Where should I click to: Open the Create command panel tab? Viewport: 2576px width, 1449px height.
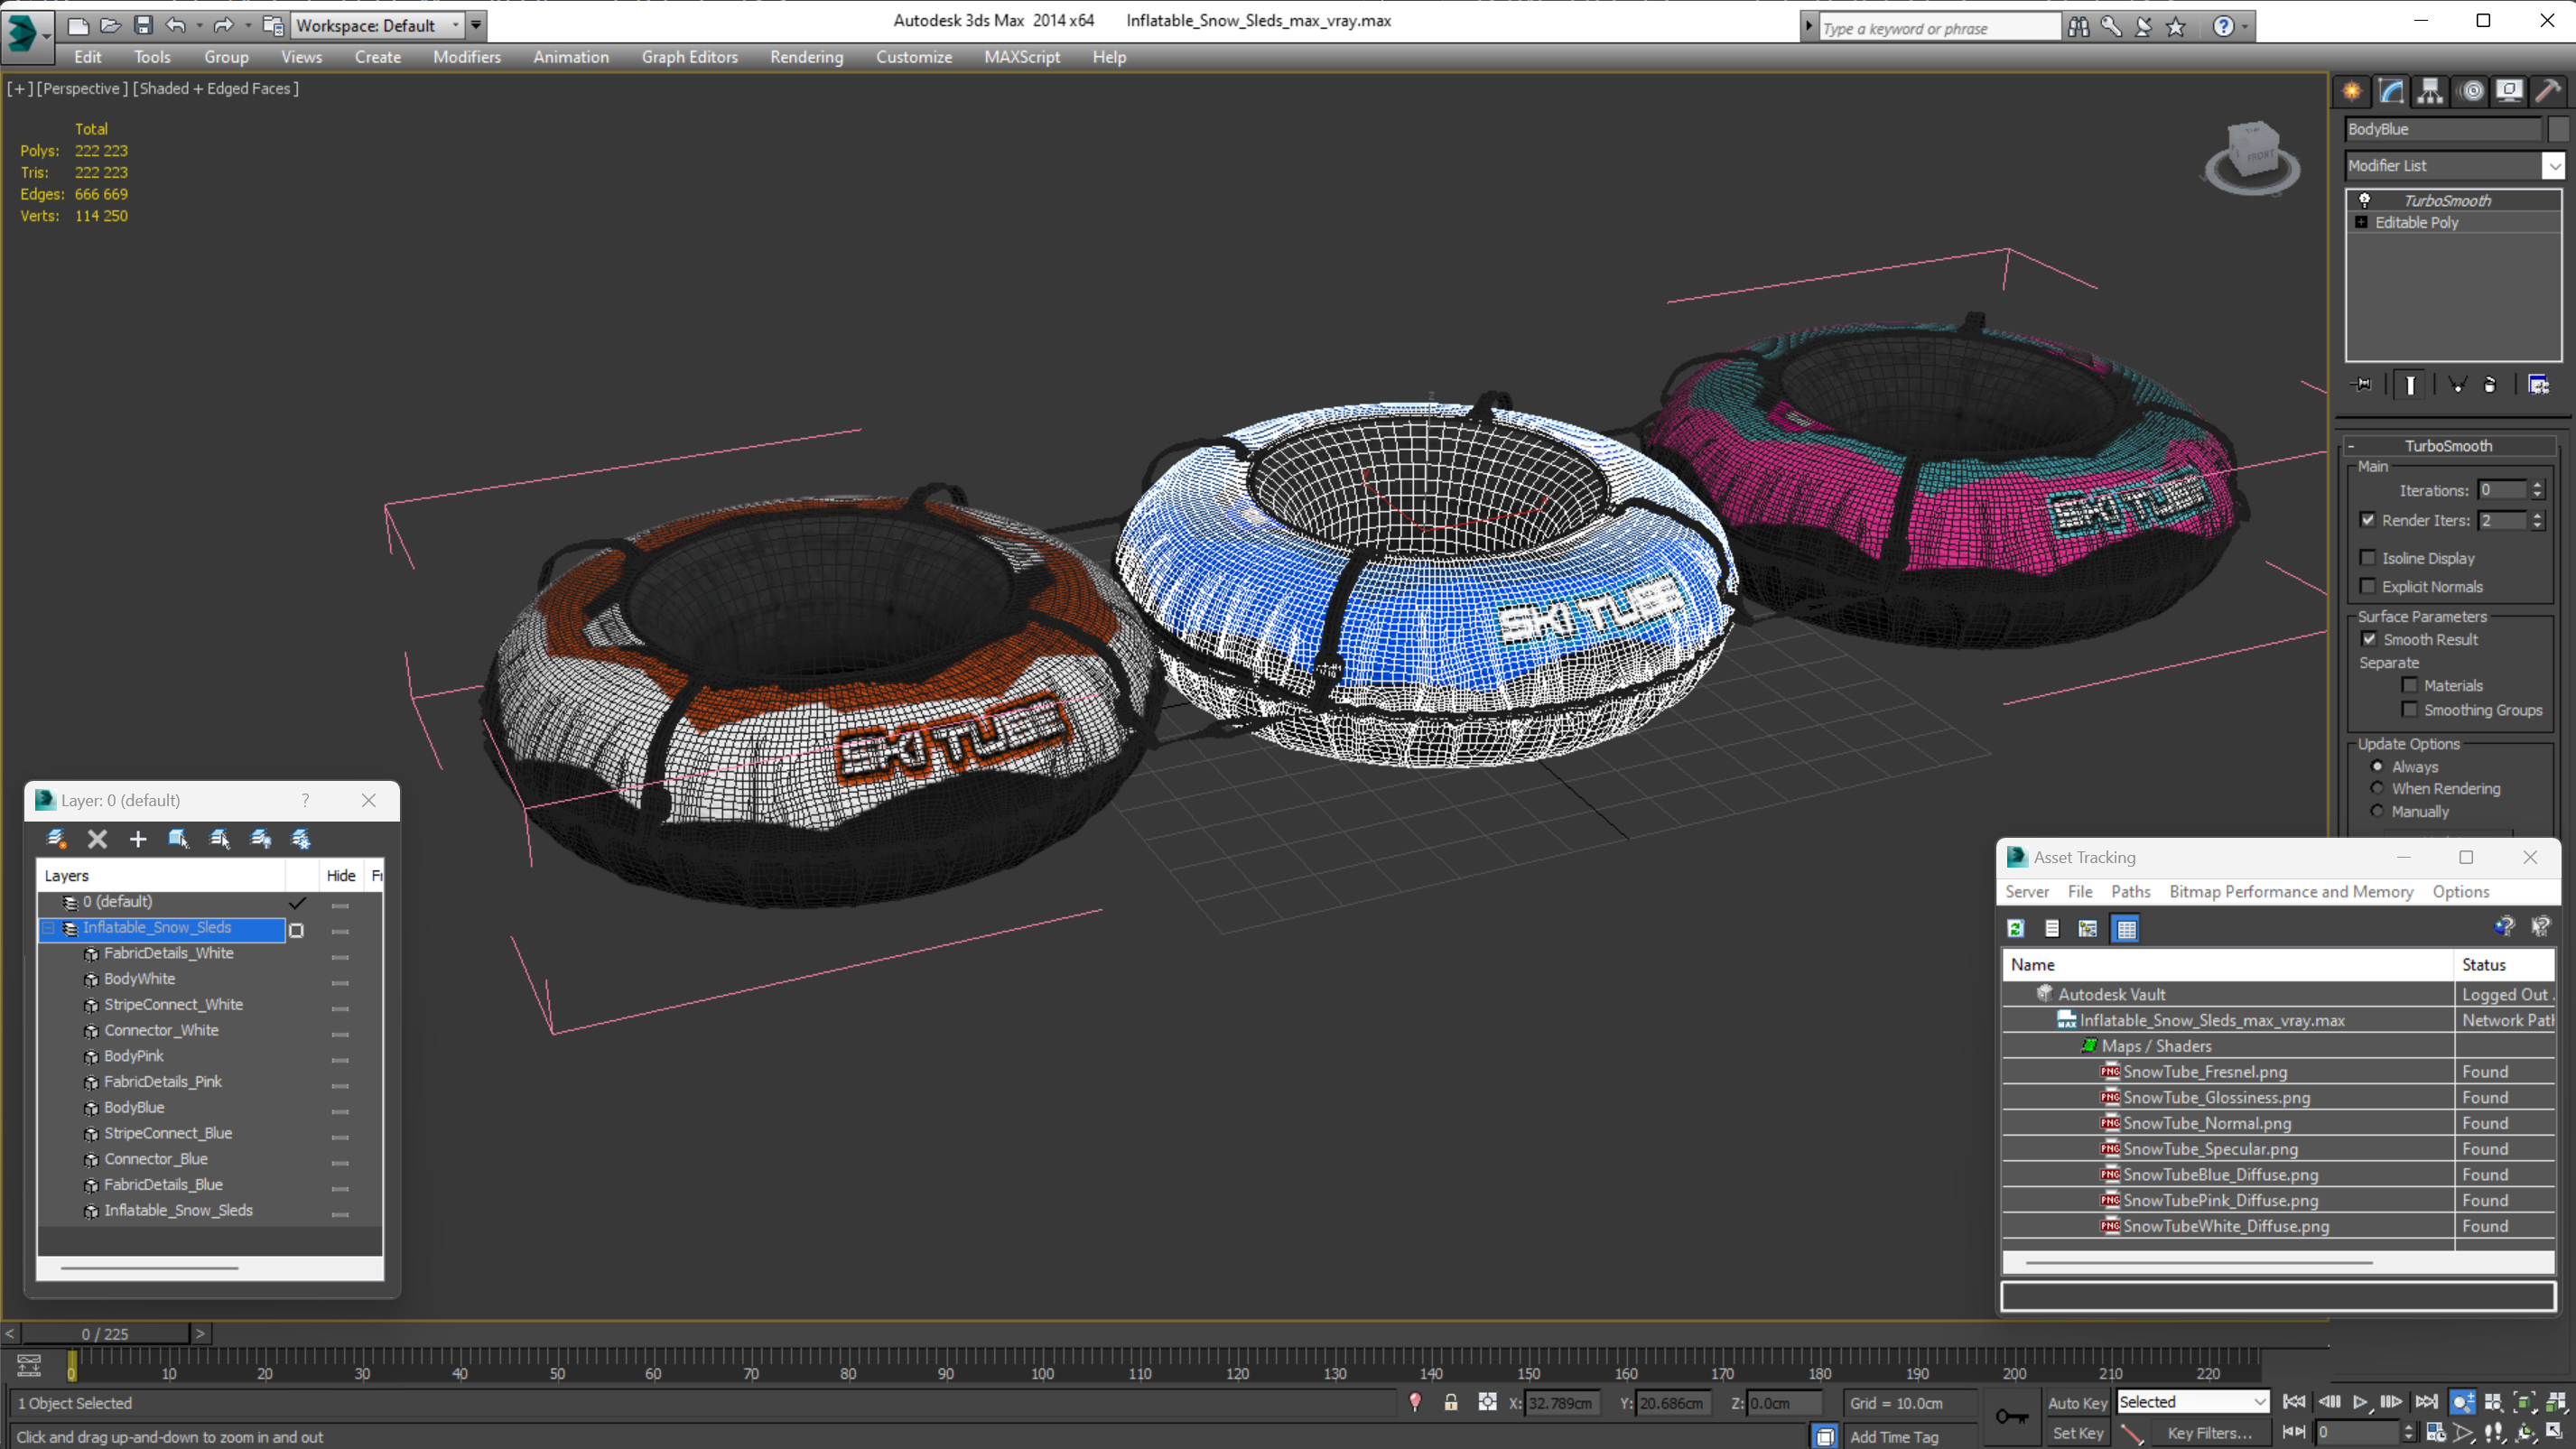(2352, 91)
